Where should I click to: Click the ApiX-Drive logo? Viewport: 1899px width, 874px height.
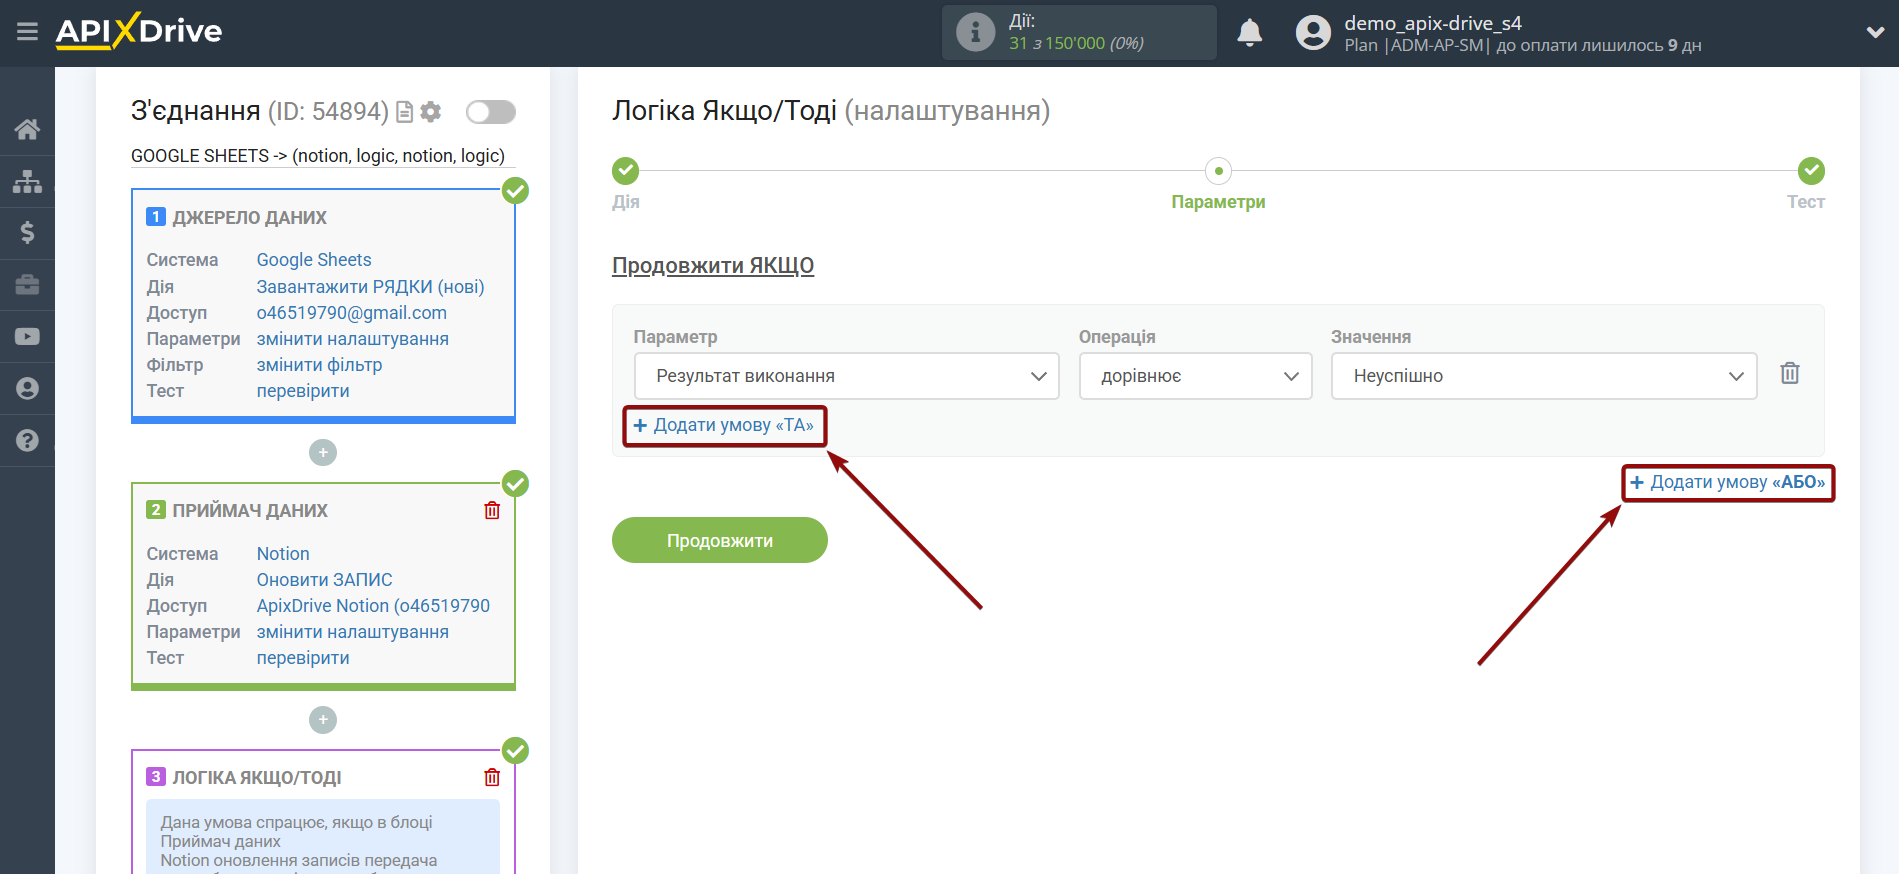pos(139,31)
